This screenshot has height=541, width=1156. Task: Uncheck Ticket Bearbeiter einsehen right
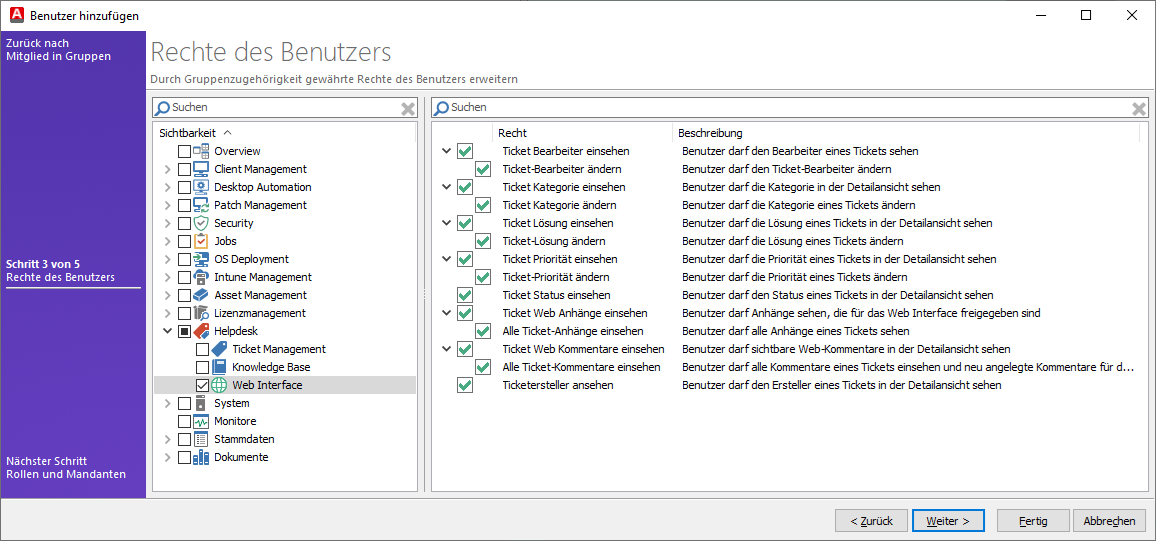(464, 151)
